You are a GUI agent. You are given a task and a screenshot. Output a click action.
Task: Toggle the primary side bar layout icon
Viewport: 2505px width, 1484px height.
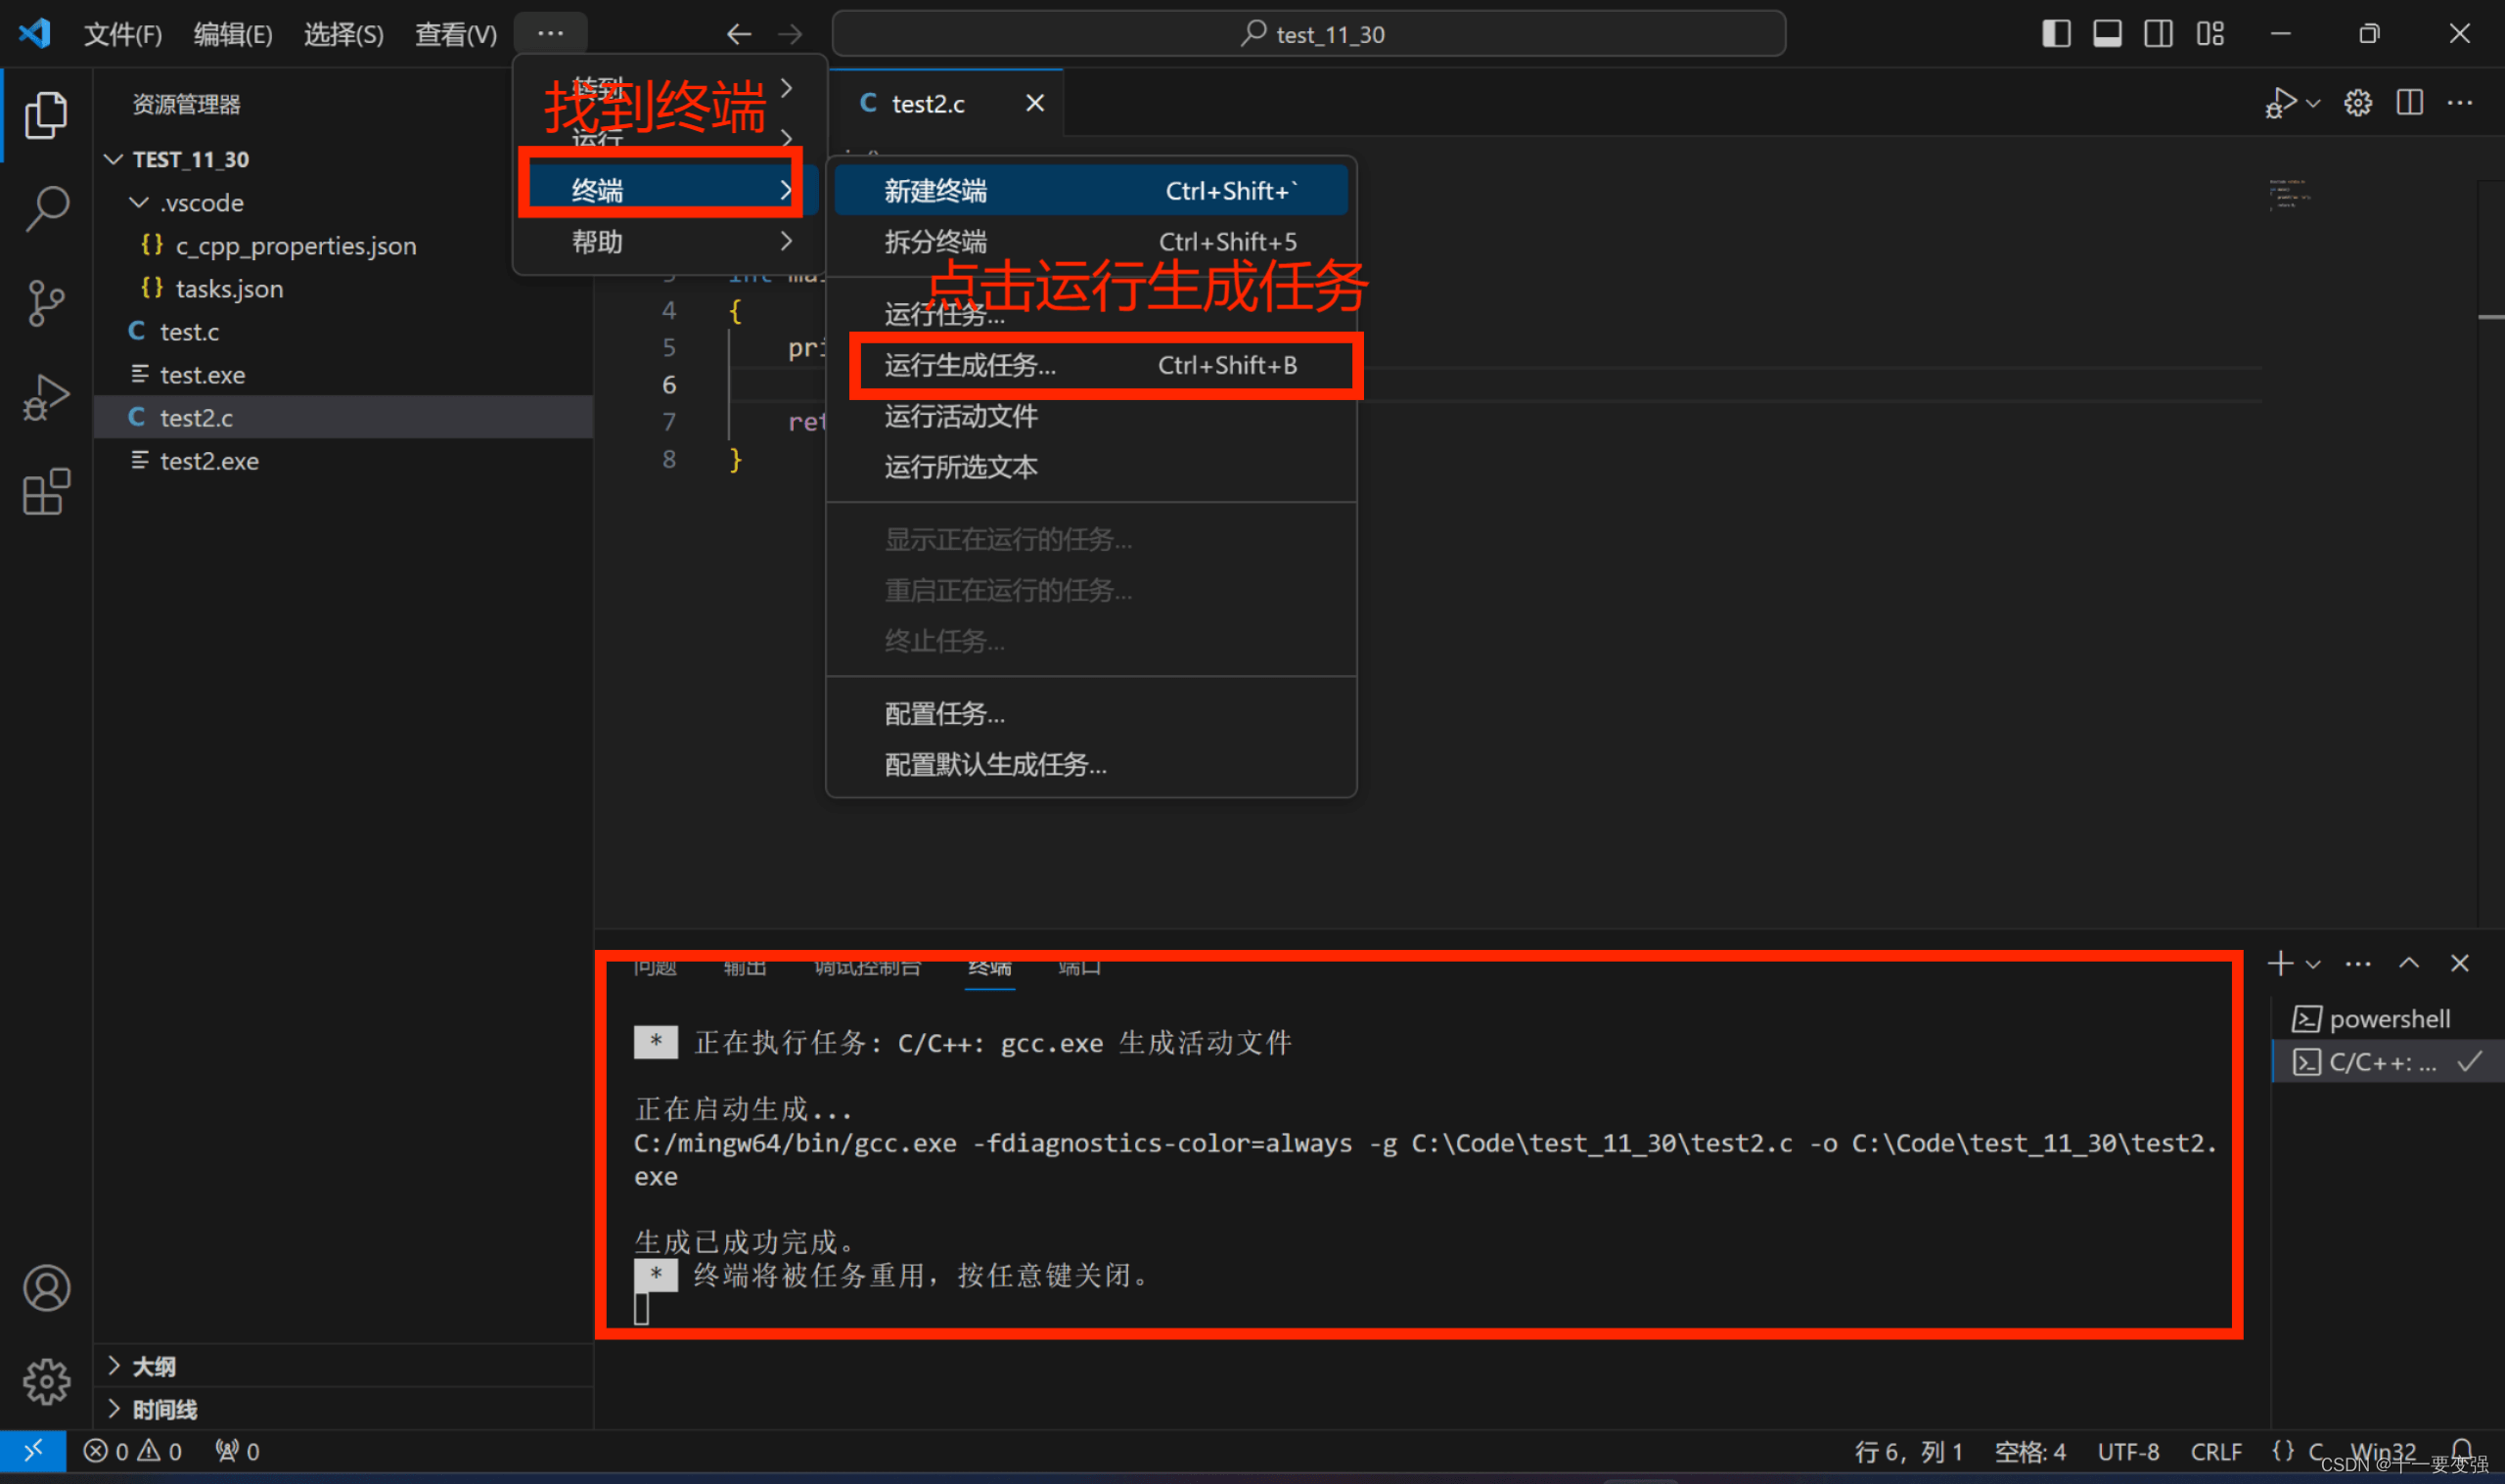coord(2056,34)
